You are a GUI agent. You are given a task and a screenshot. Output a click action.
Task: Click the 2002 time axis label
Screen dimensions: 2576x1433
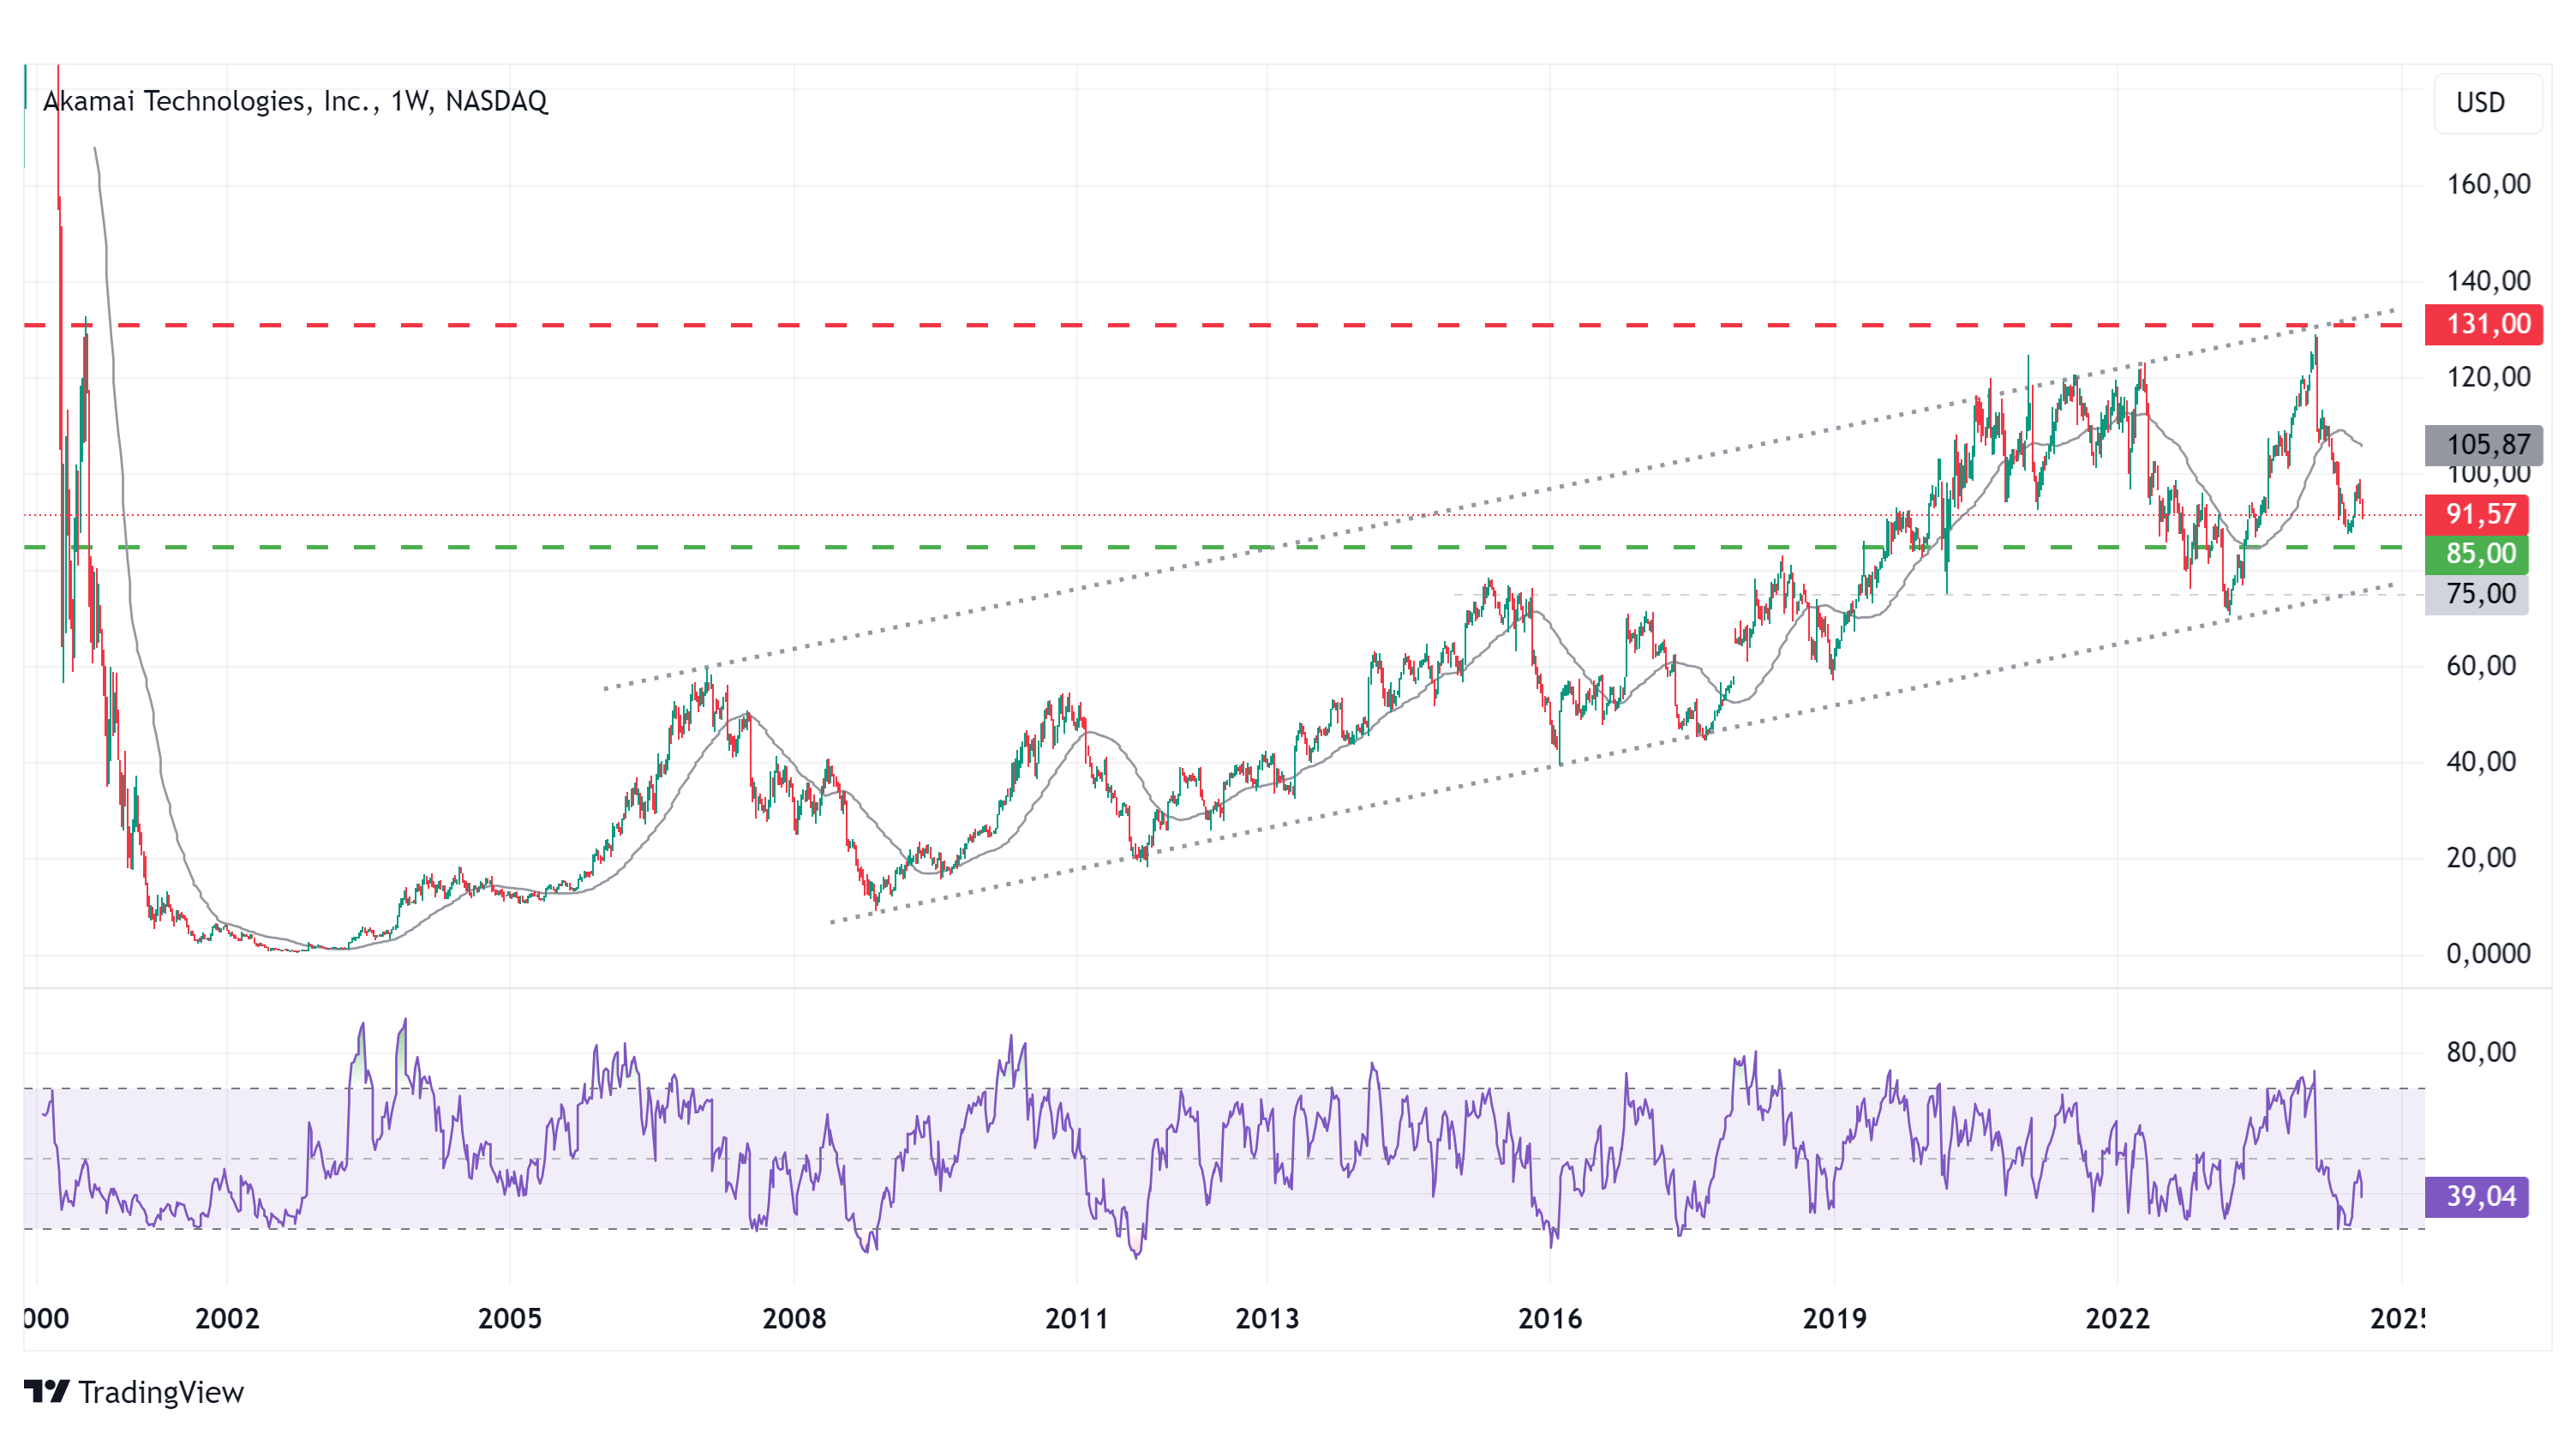pyautogui.click(x=227, y=1319)
